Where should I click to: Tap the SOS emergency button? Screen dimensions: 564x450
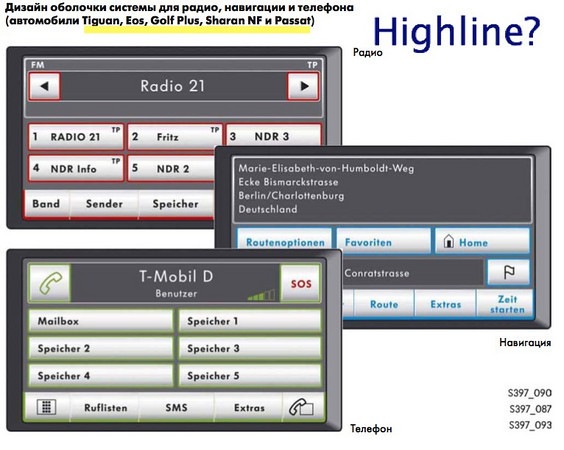(301, 283)
